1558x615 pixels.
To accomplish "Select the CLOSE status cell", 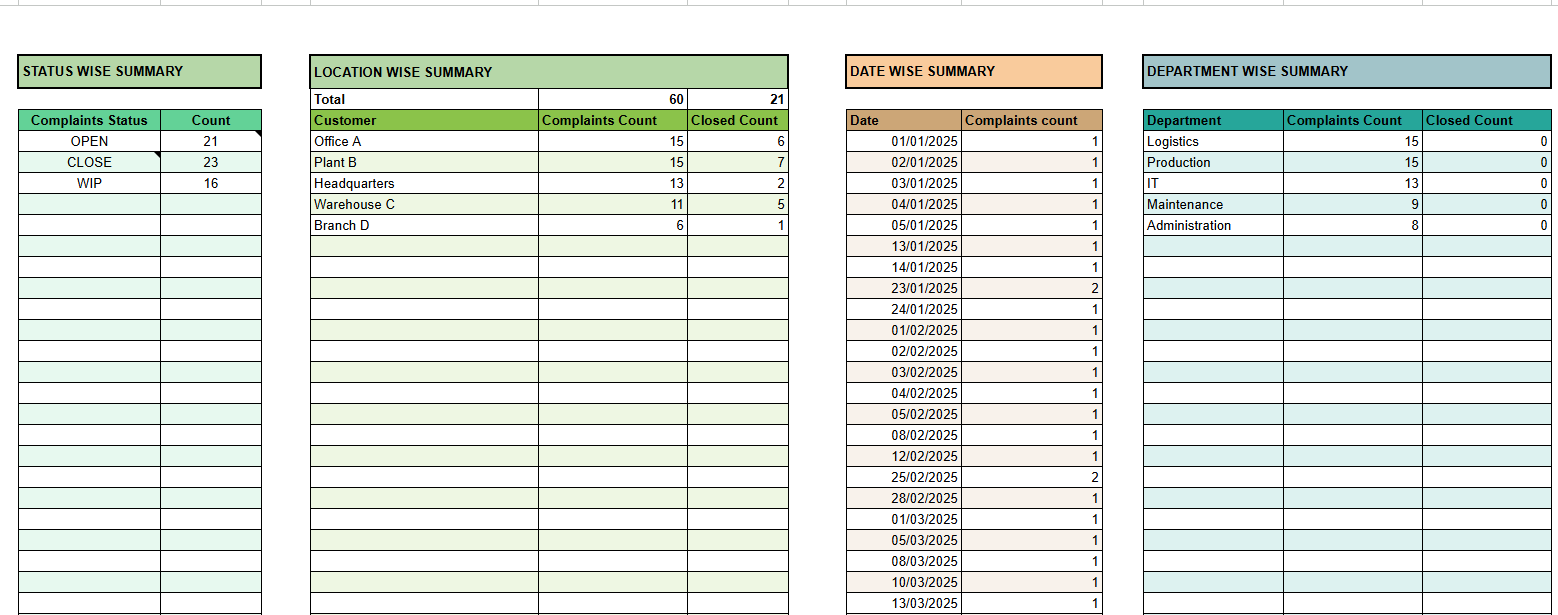I will [x=89, y=163].
